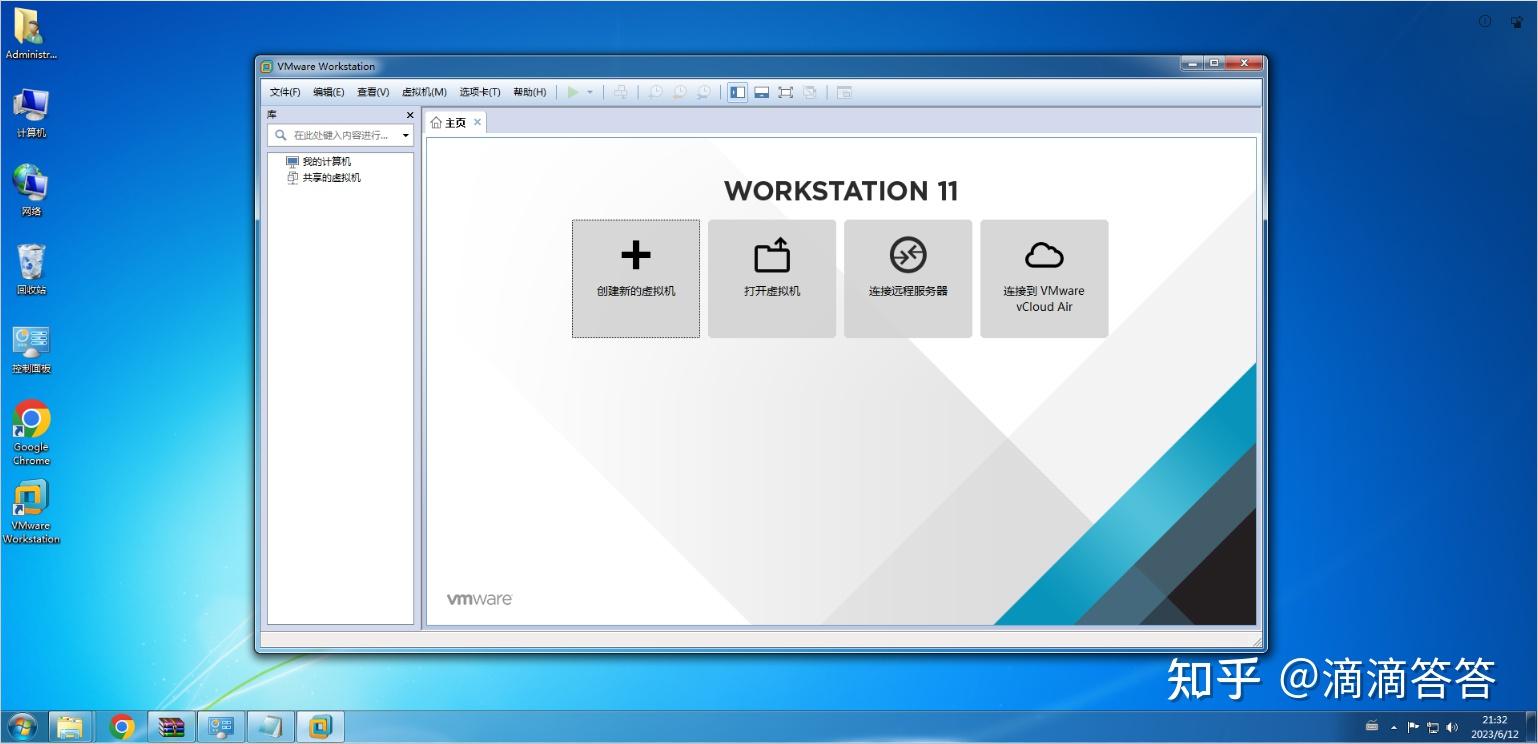Select the enter full screen toolbar icon
This screenshot has width=1538, height=744.
coord(786,91)
